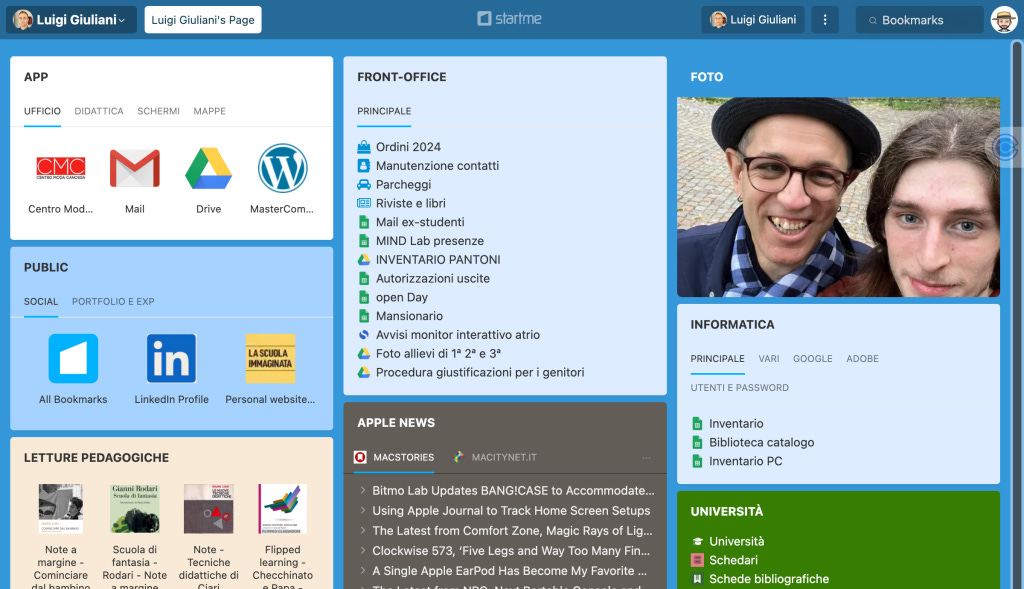Open the LinkedIn Profile icon

(x=171, y=358)
